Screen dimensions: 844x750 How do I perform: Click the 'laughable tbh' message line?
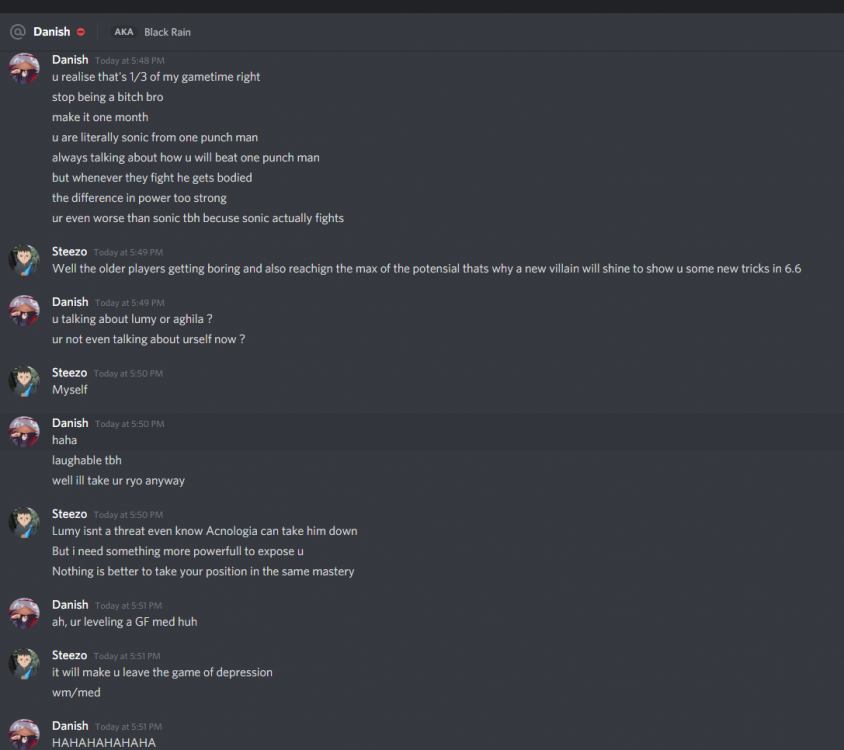(x=87, y=460)
